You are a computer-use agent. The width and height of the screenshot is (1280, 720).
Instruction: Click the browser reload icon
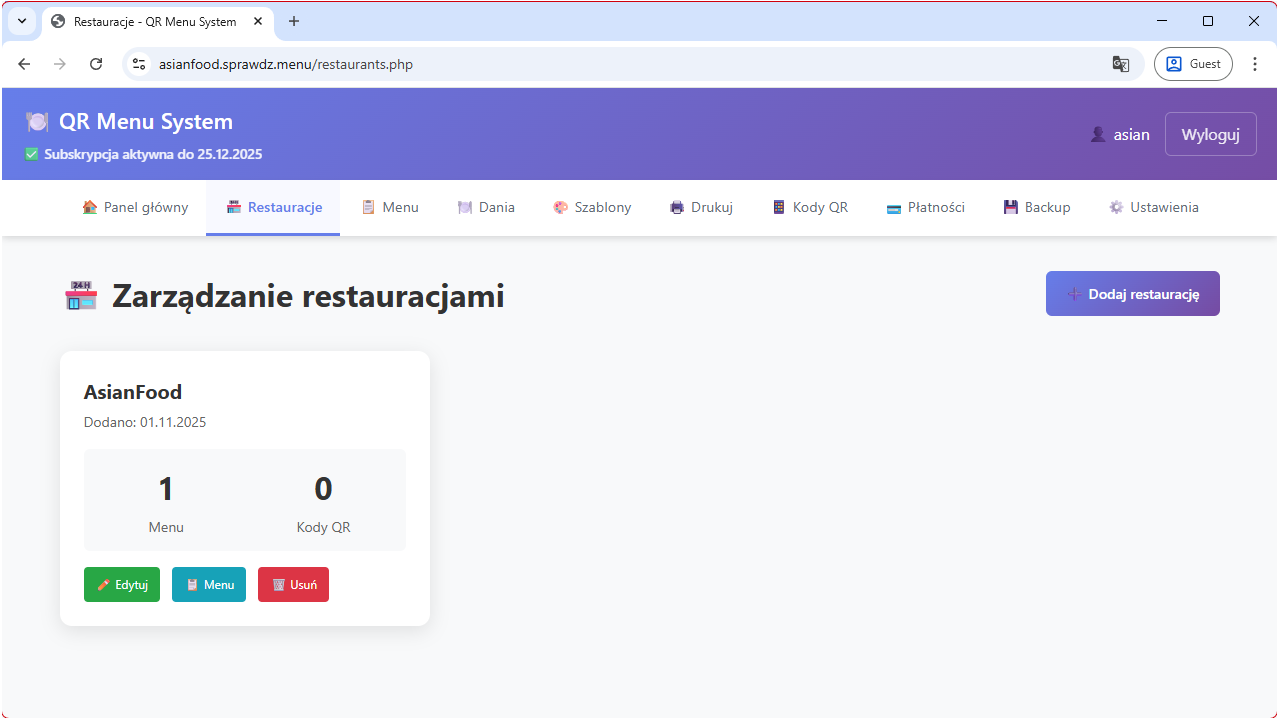pyautogui.click(x=96, y=63)
